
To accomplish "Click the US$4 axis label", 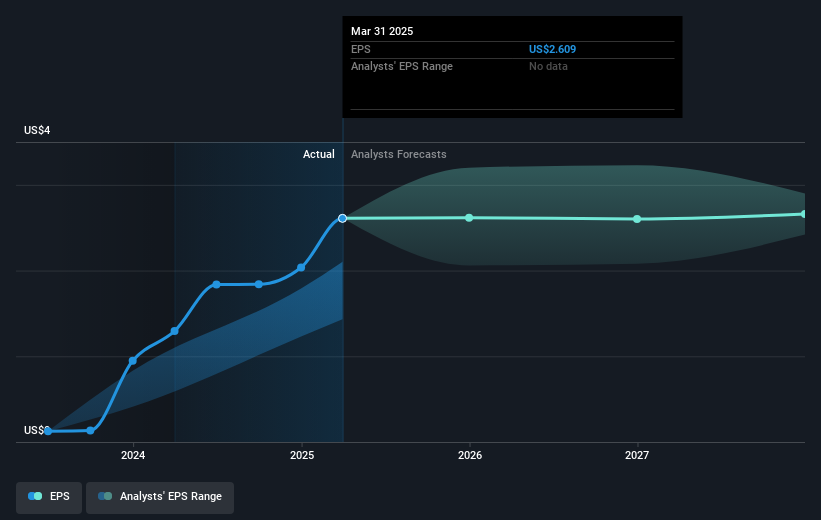I will click(x=37, y=130).
